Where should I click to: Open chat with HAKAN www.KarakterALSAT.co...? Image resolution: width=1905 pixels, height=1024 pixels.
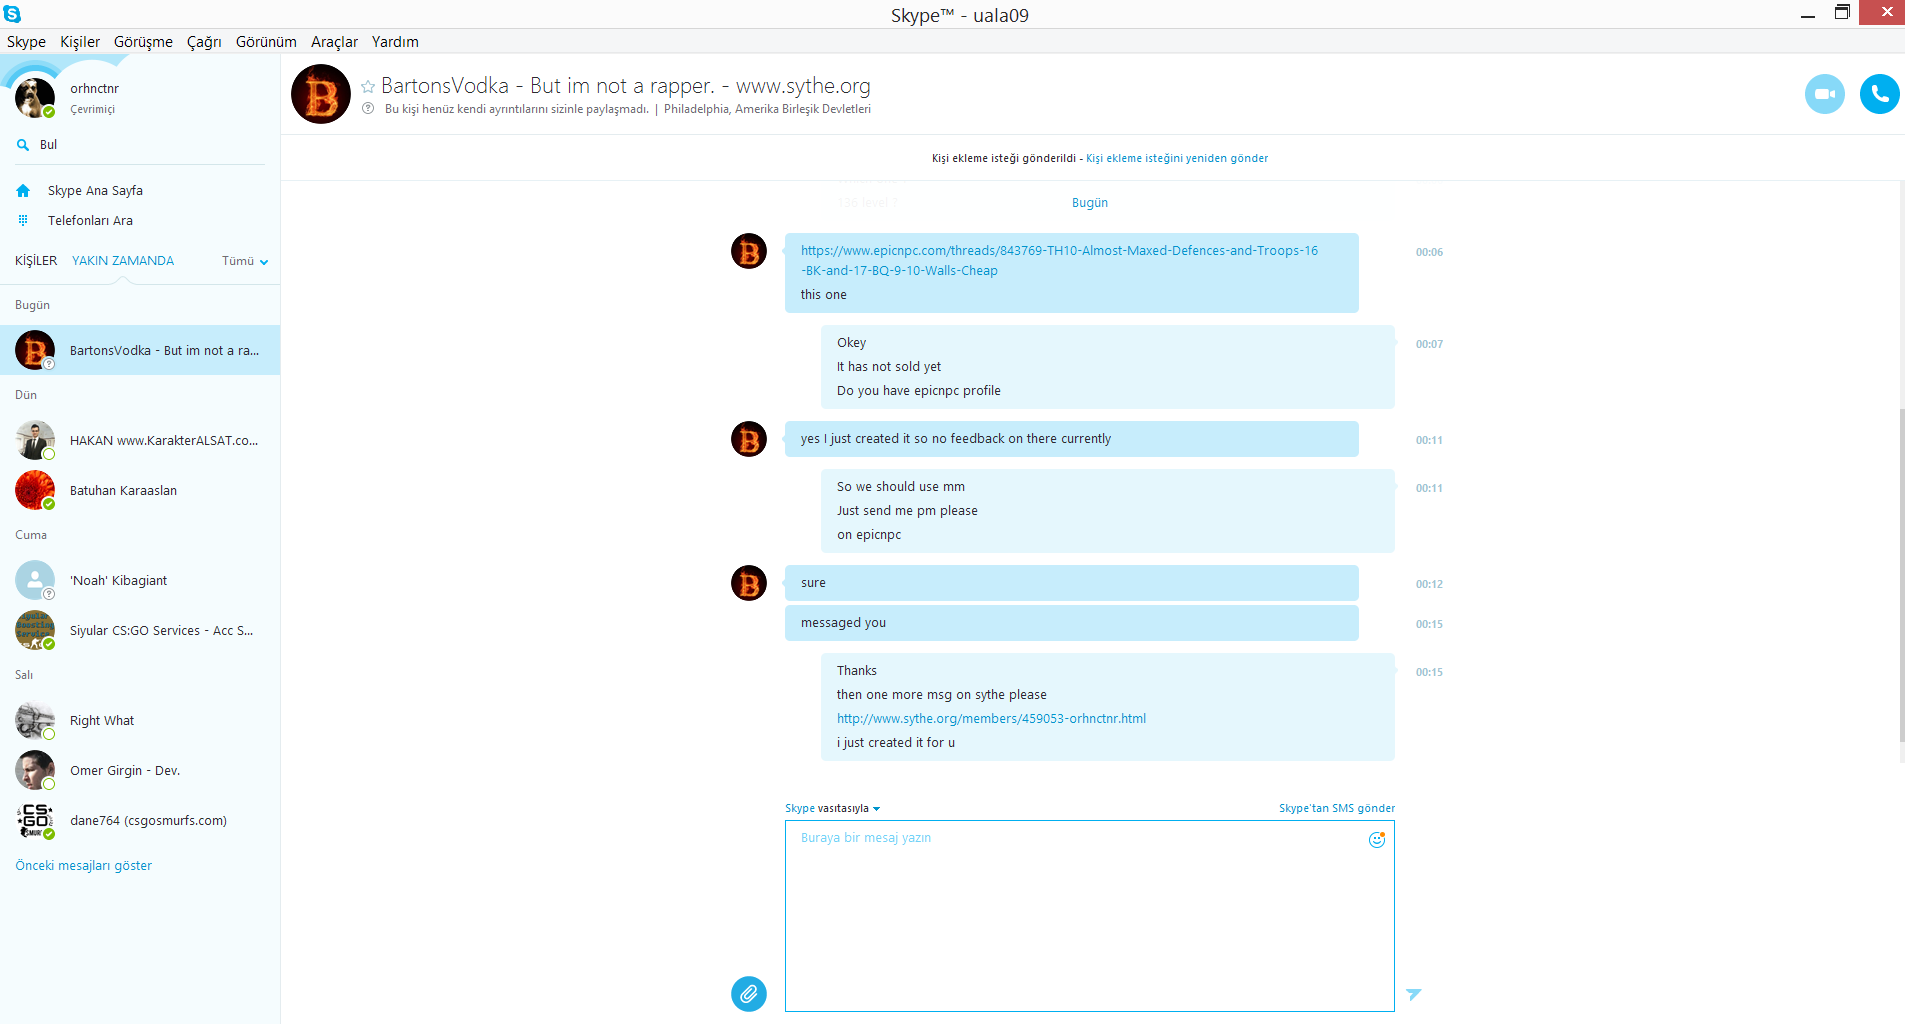(x=140, y=440)
